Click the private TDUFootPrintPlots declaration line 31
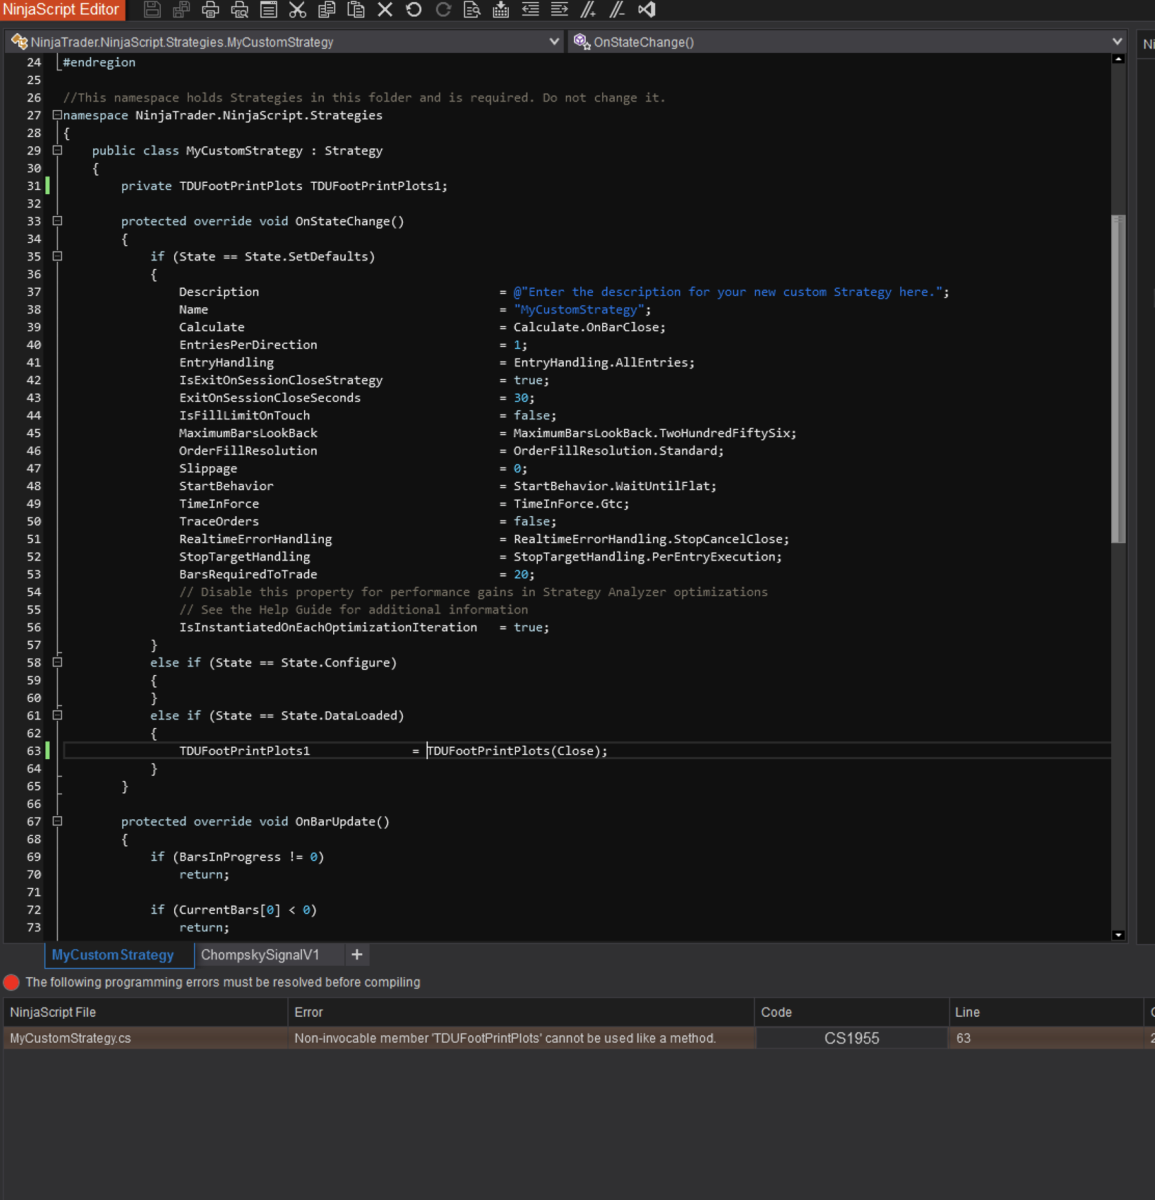The width and height of the screenshot is (1155, 1200). [284, 186]
